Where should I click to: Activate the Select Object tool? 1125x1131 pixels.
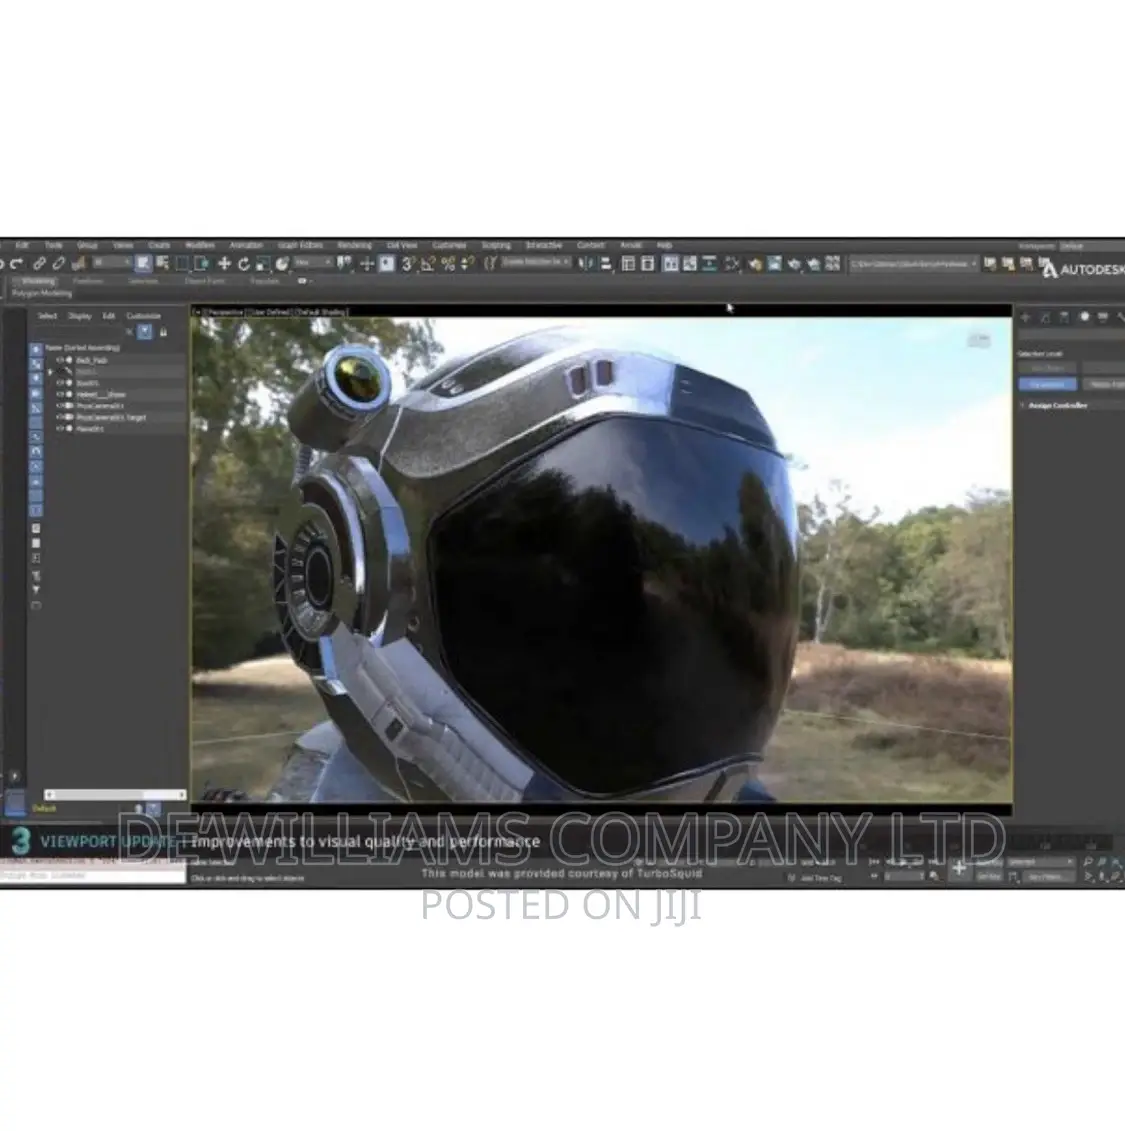[x=143, y=264]
